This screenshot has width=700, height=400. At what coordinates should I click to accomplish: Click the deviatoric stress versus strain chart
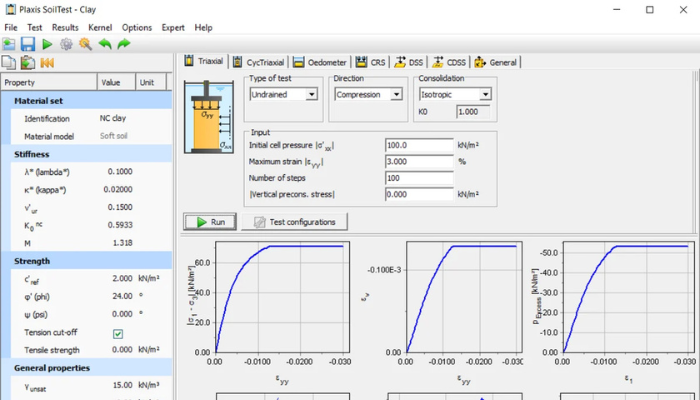coord(283,297)
